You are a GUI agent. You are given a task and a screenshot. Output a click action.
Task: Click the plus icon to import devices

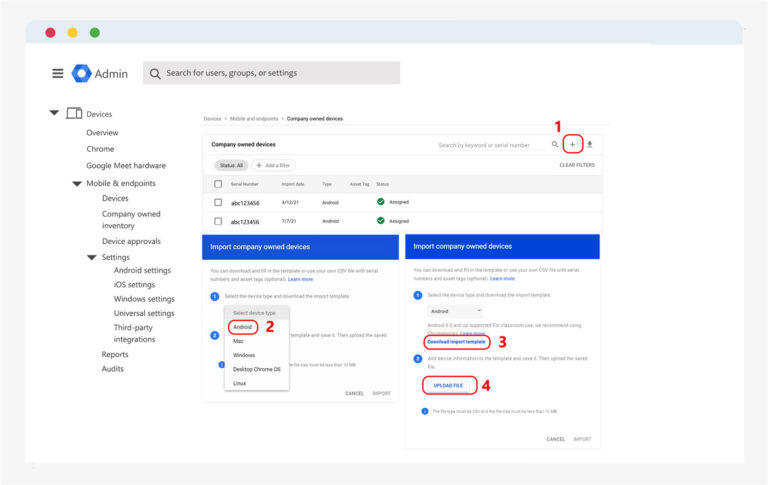click(x=573, y=145)
